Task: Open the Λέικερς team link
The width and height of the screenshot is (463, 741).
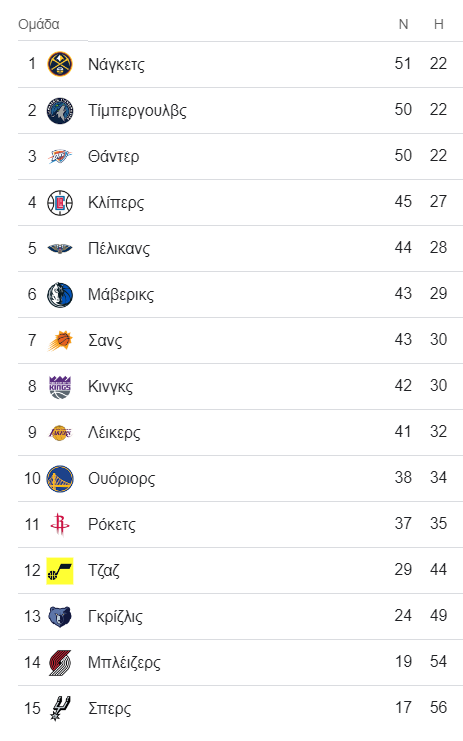Action: (114, 433)
